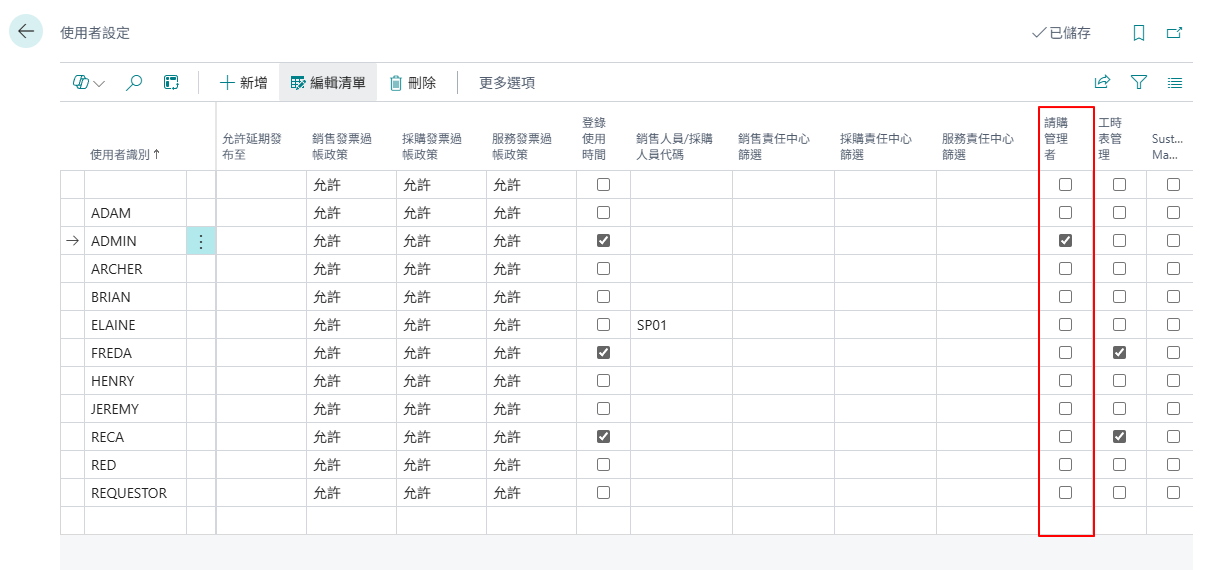Open ADAM 採購發票過帳政策 允許 dropdown
Image resolution: width=1230 pixels, height=570 pixels.
[441, 213]
